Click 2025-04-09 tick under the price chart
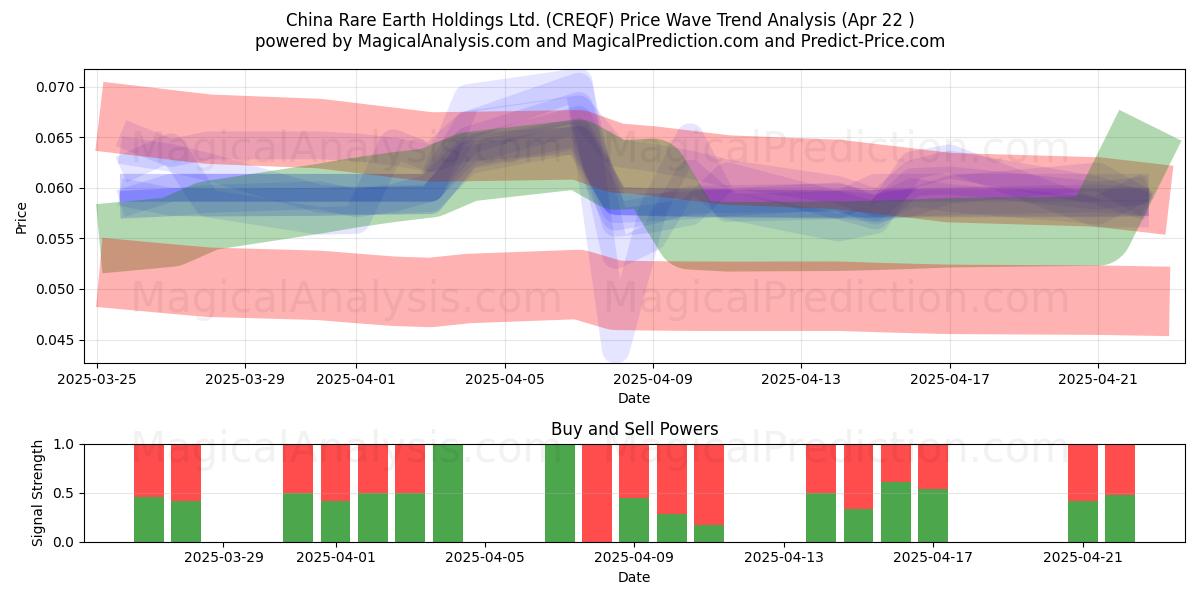Screen dimensions: 1200x600 653,379
